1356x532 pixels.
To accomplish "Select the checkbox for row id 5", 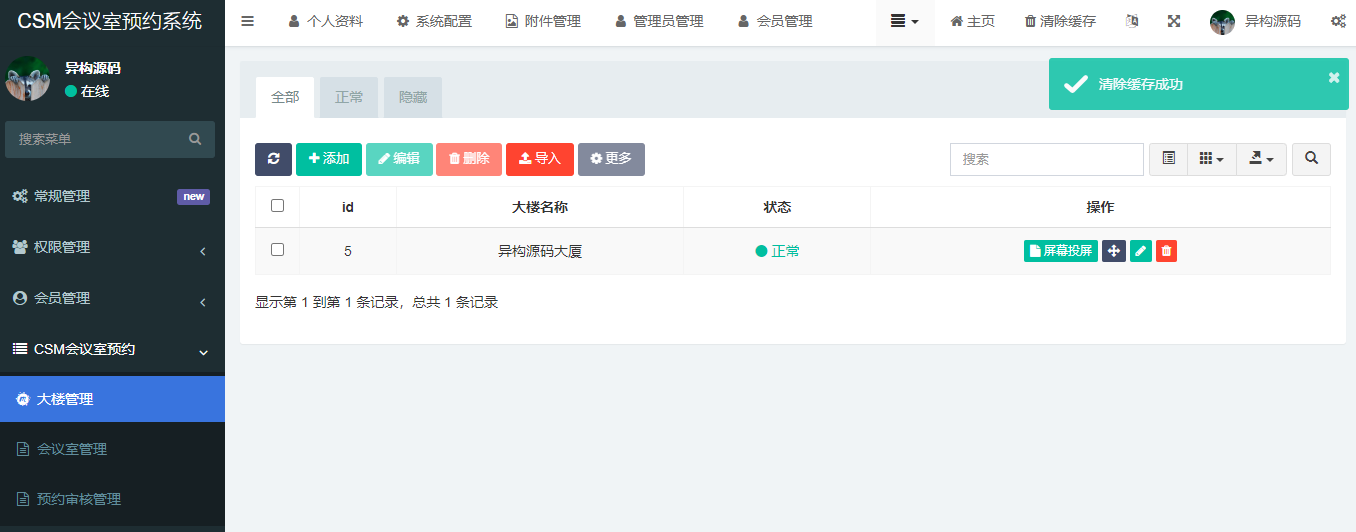I will (278, 250).
